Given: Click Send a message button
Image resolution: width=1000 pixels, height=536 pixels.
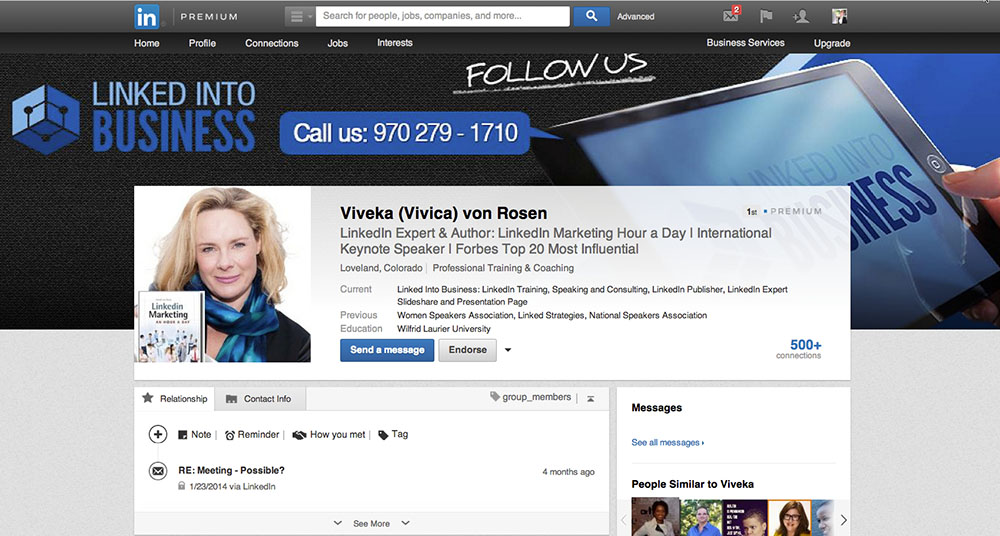Looking at the screenshot, I should [387, 350].
